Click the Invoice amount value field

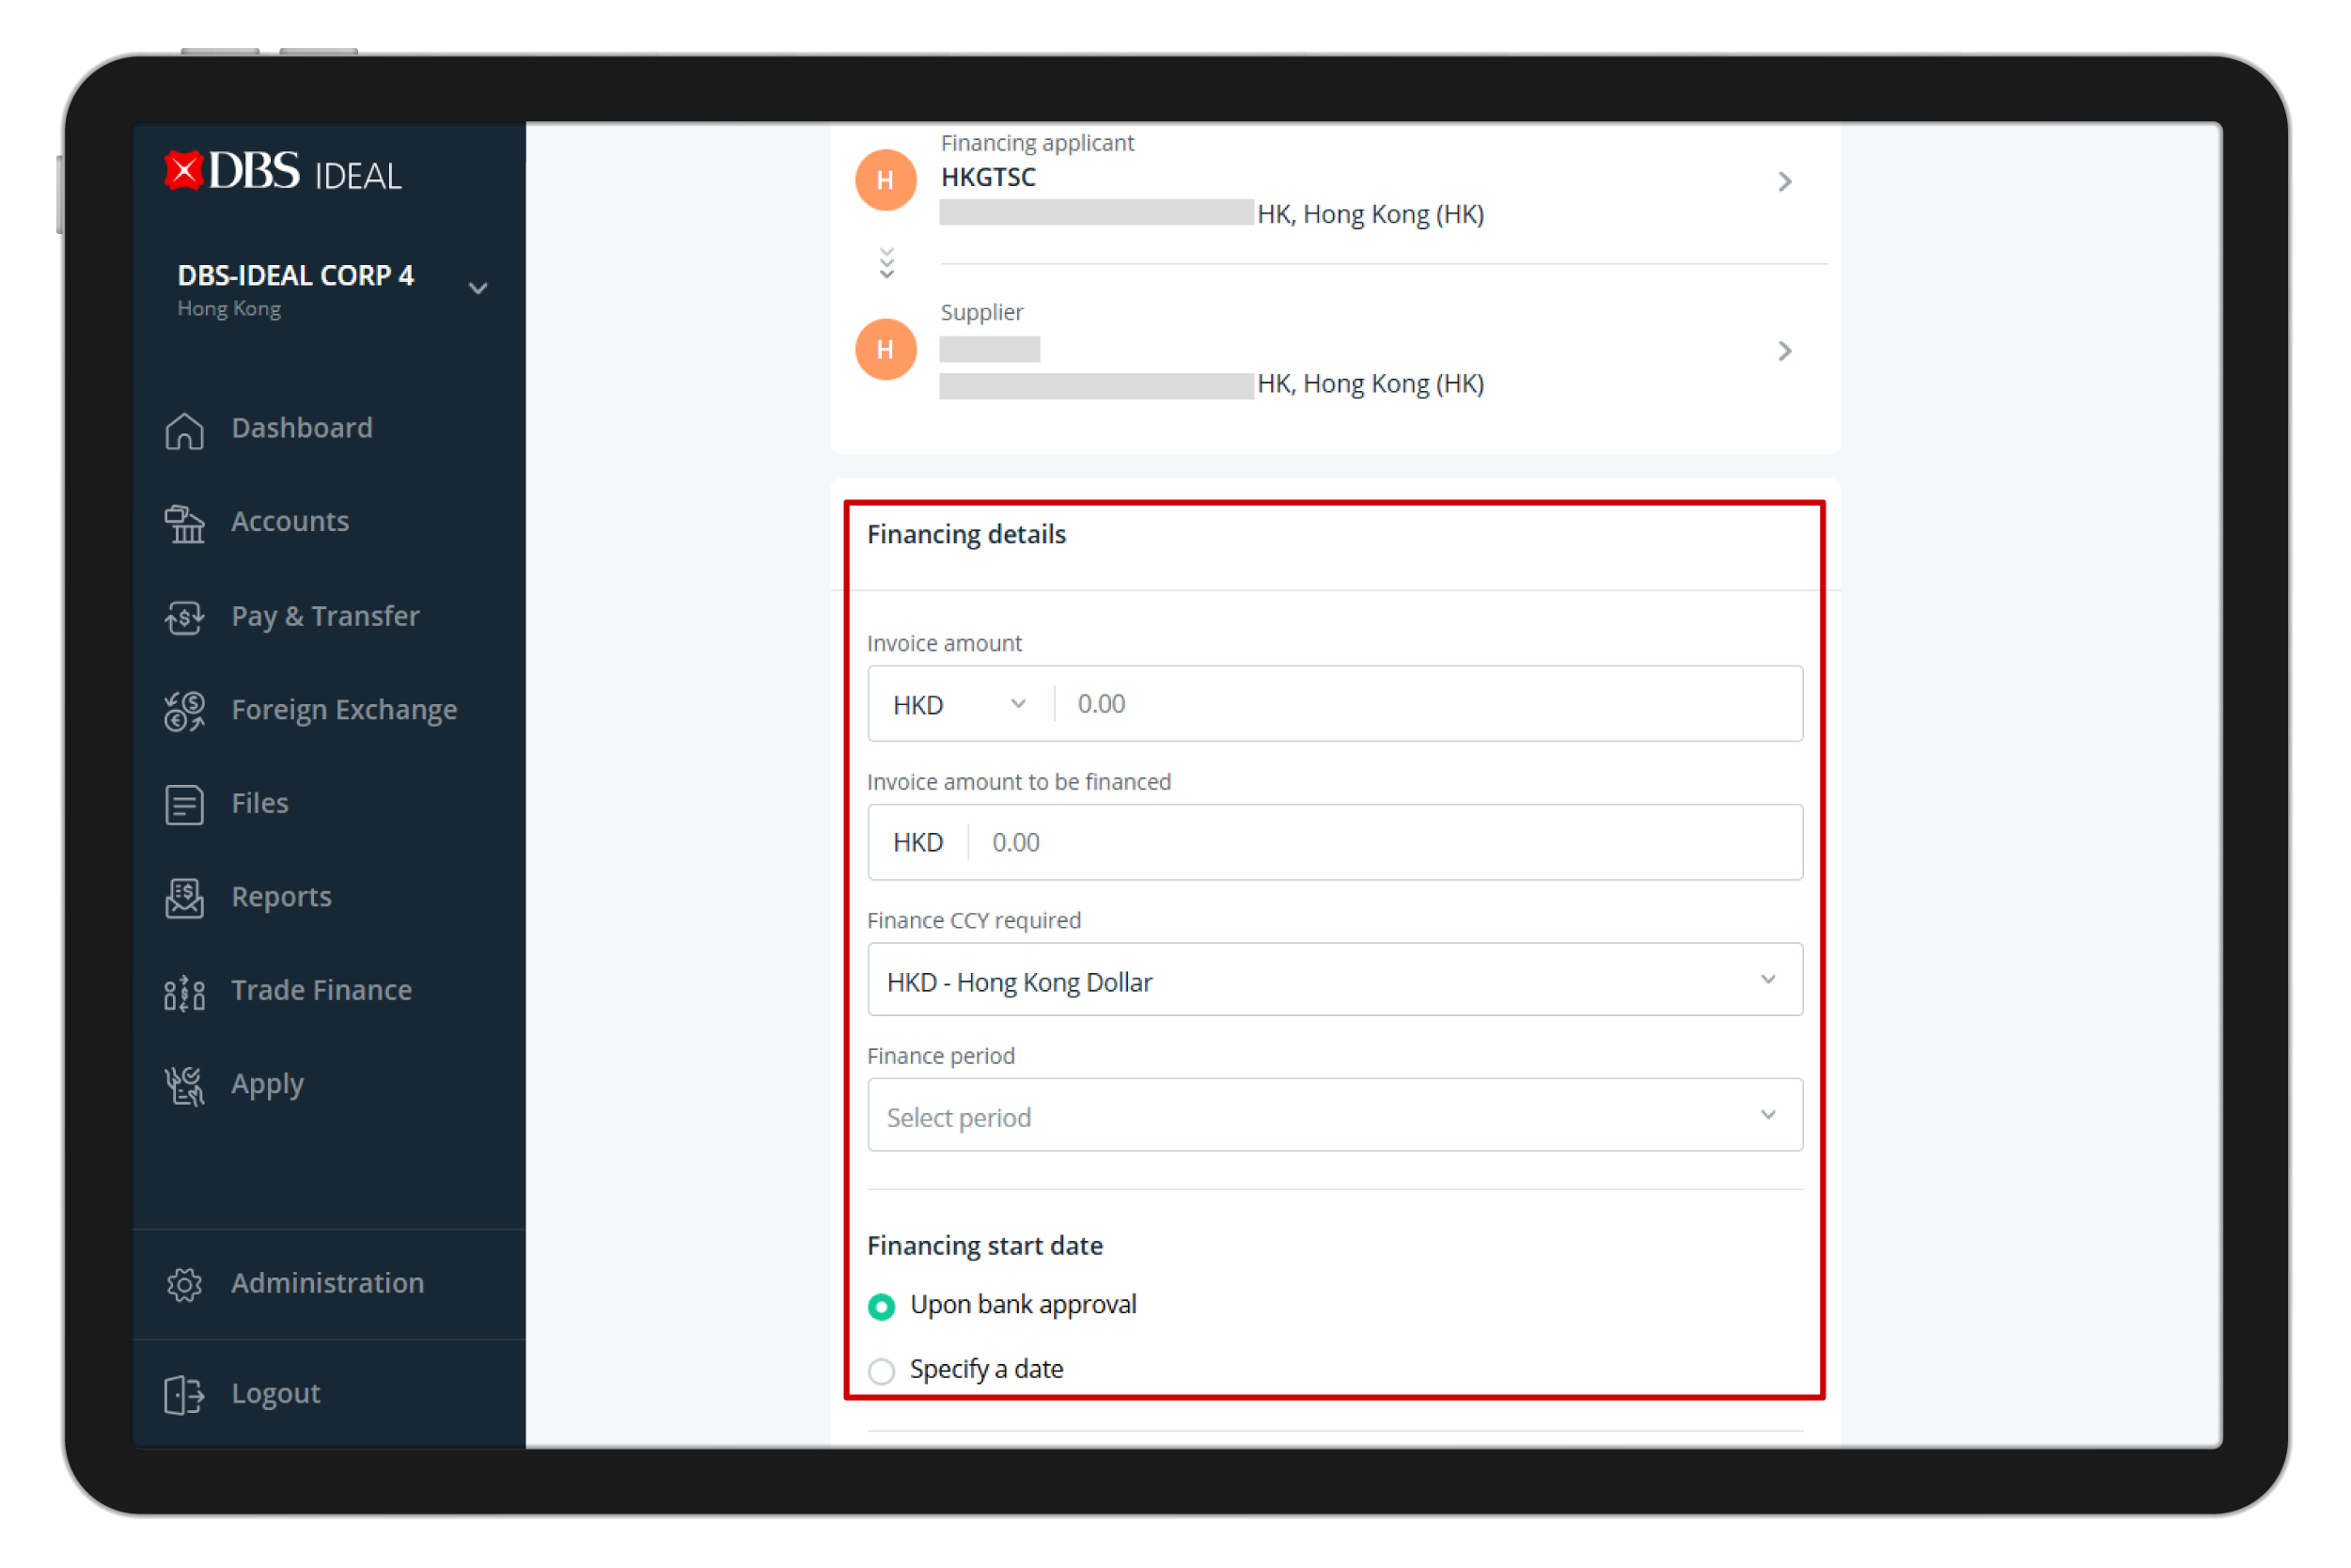pos(1430,704)
